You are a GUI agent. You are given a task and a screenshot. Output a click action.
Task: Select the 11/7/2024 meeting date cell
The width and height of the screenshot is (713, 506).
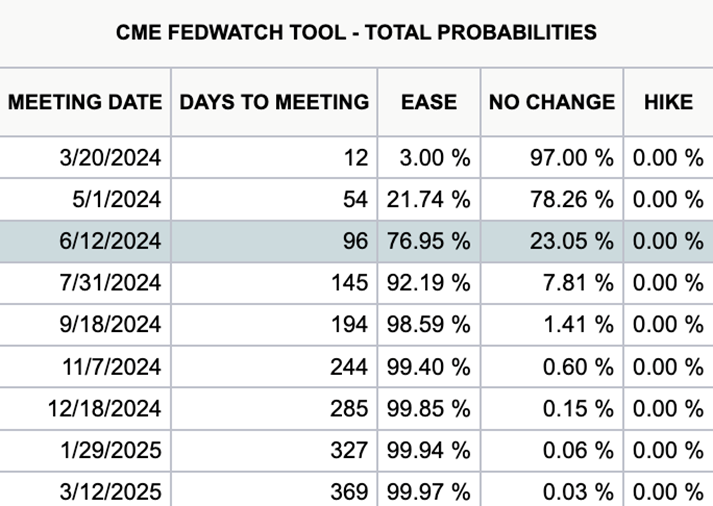click(85, 366)
